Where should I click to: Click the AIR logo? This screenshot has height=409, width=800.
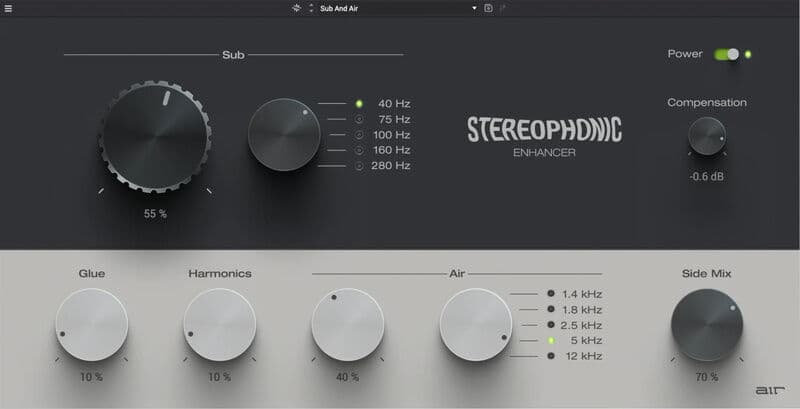[770, 391]
